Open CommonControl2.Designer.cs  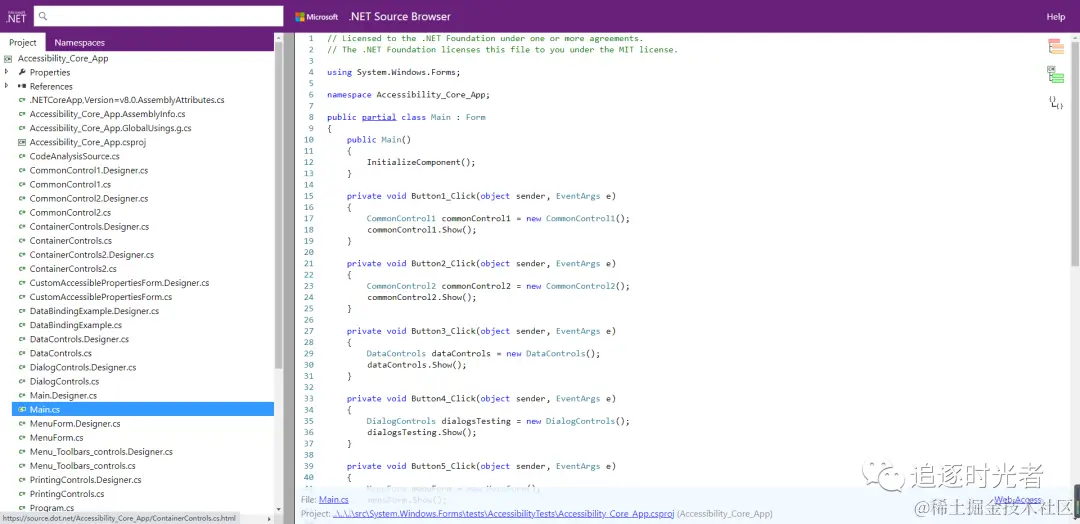[89, 198]
